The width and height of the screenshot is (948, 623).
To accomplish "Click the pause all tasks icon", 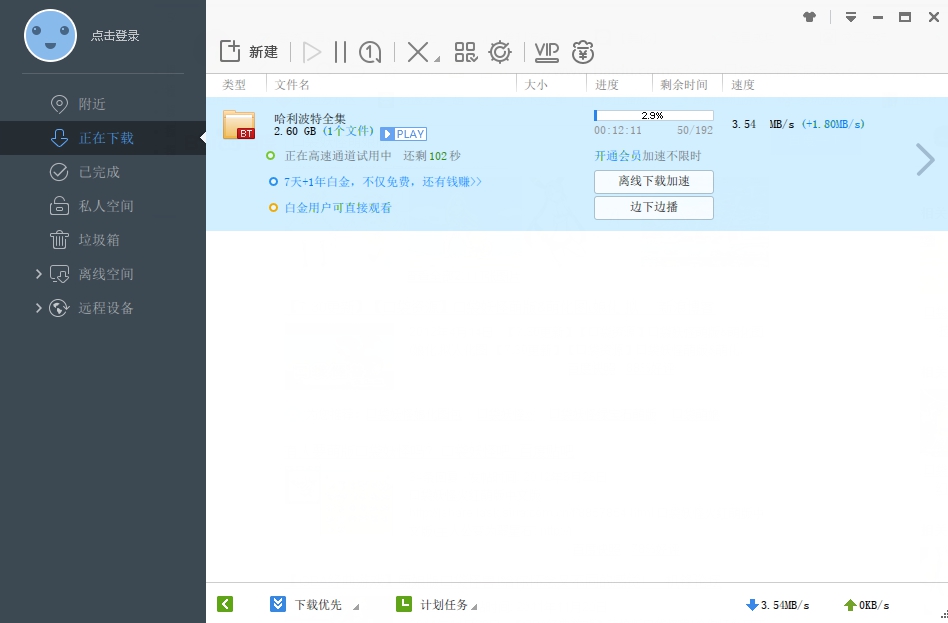I will click(x=340, y=51).
